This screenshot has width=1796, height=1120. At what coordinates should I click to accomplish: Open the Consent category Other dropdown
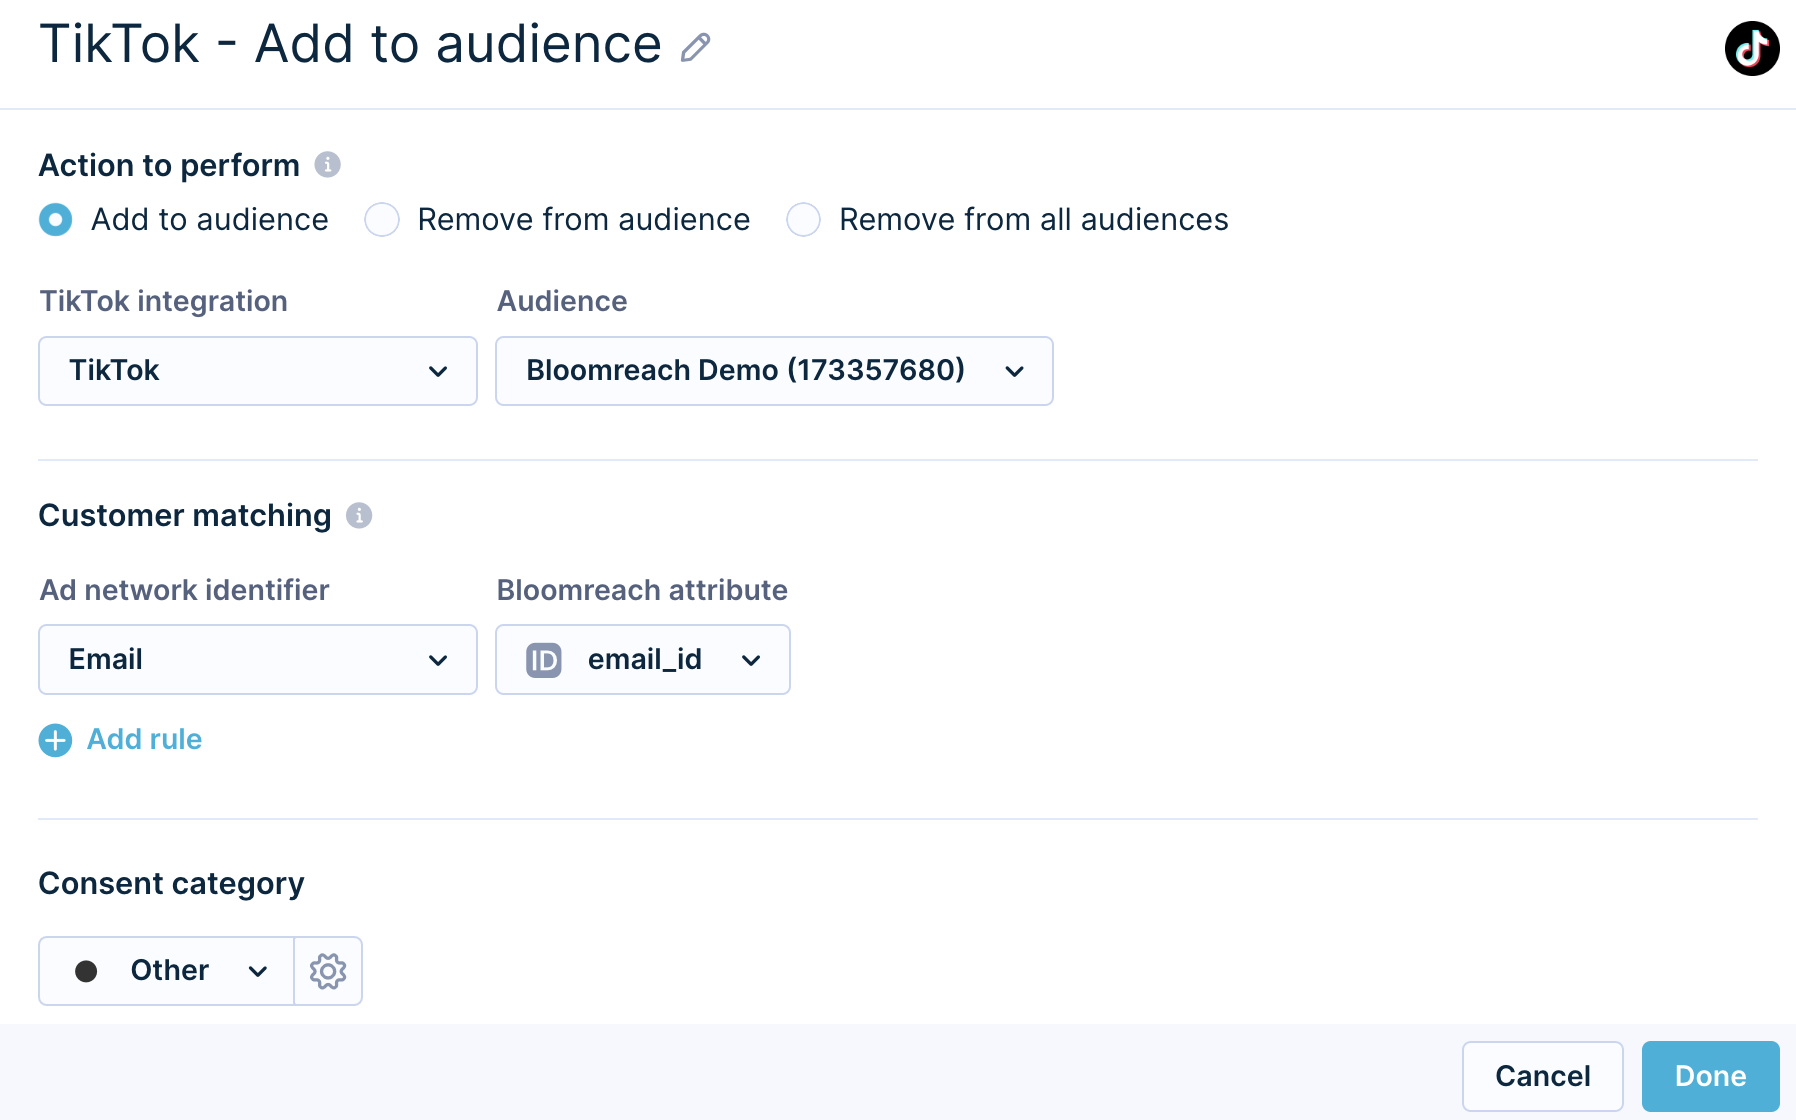pyautogui.click(x=167, y=971)
